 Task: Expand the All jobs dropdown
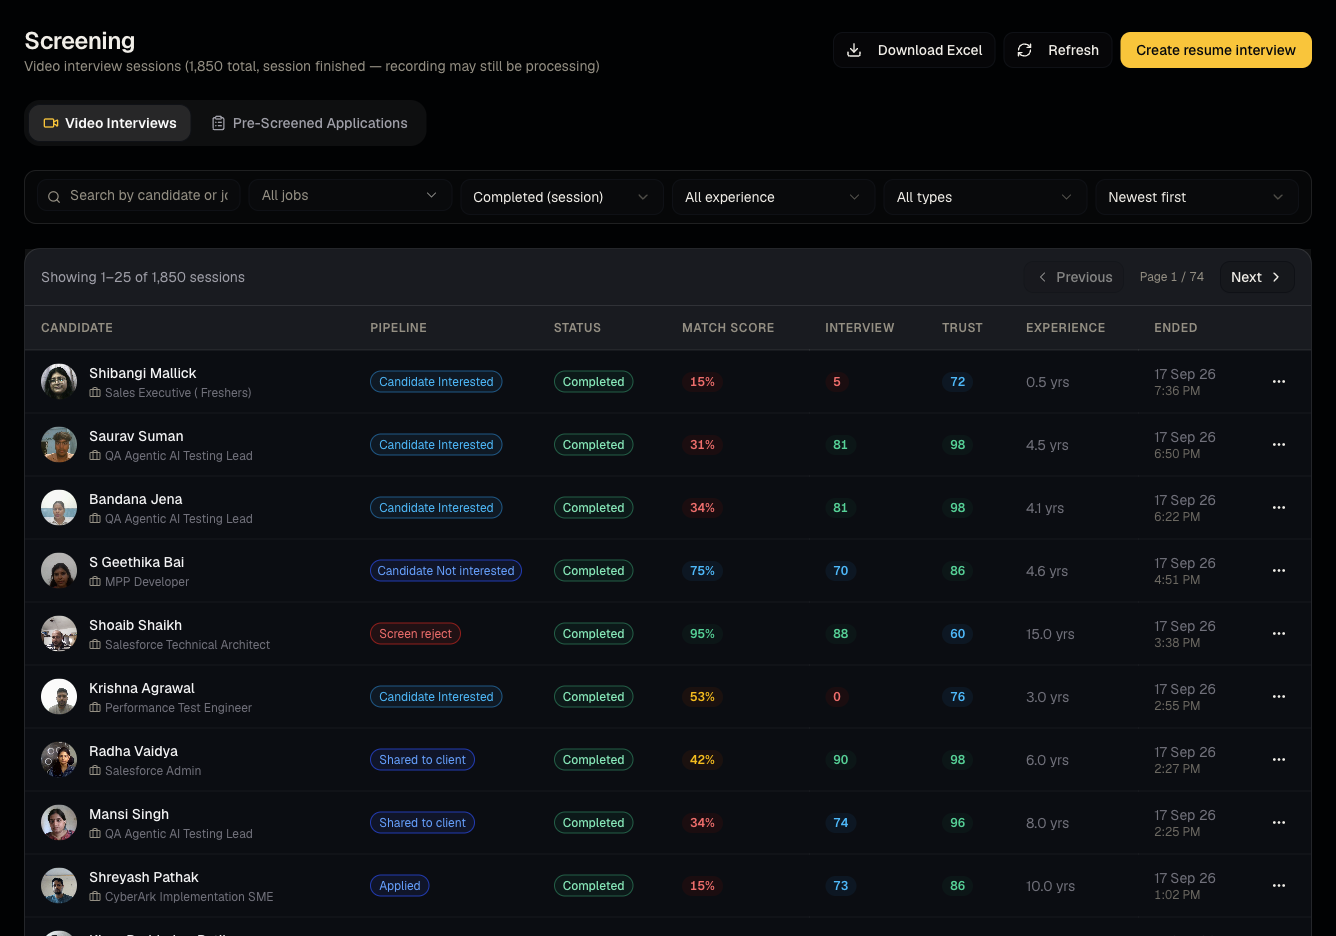coord(349,196)
